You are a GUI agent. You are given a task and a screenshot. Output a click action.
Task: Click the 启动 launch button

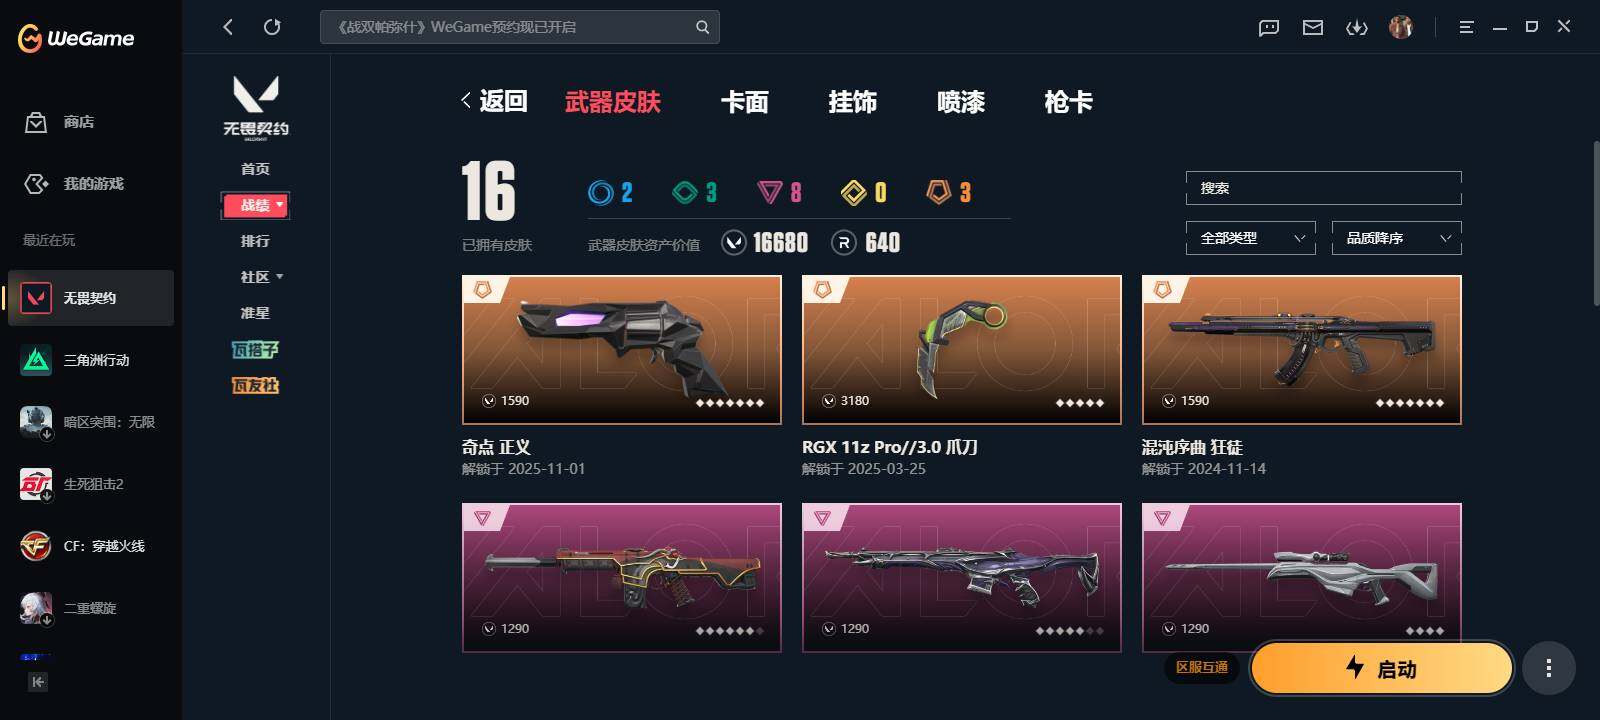coord(1382,668)
